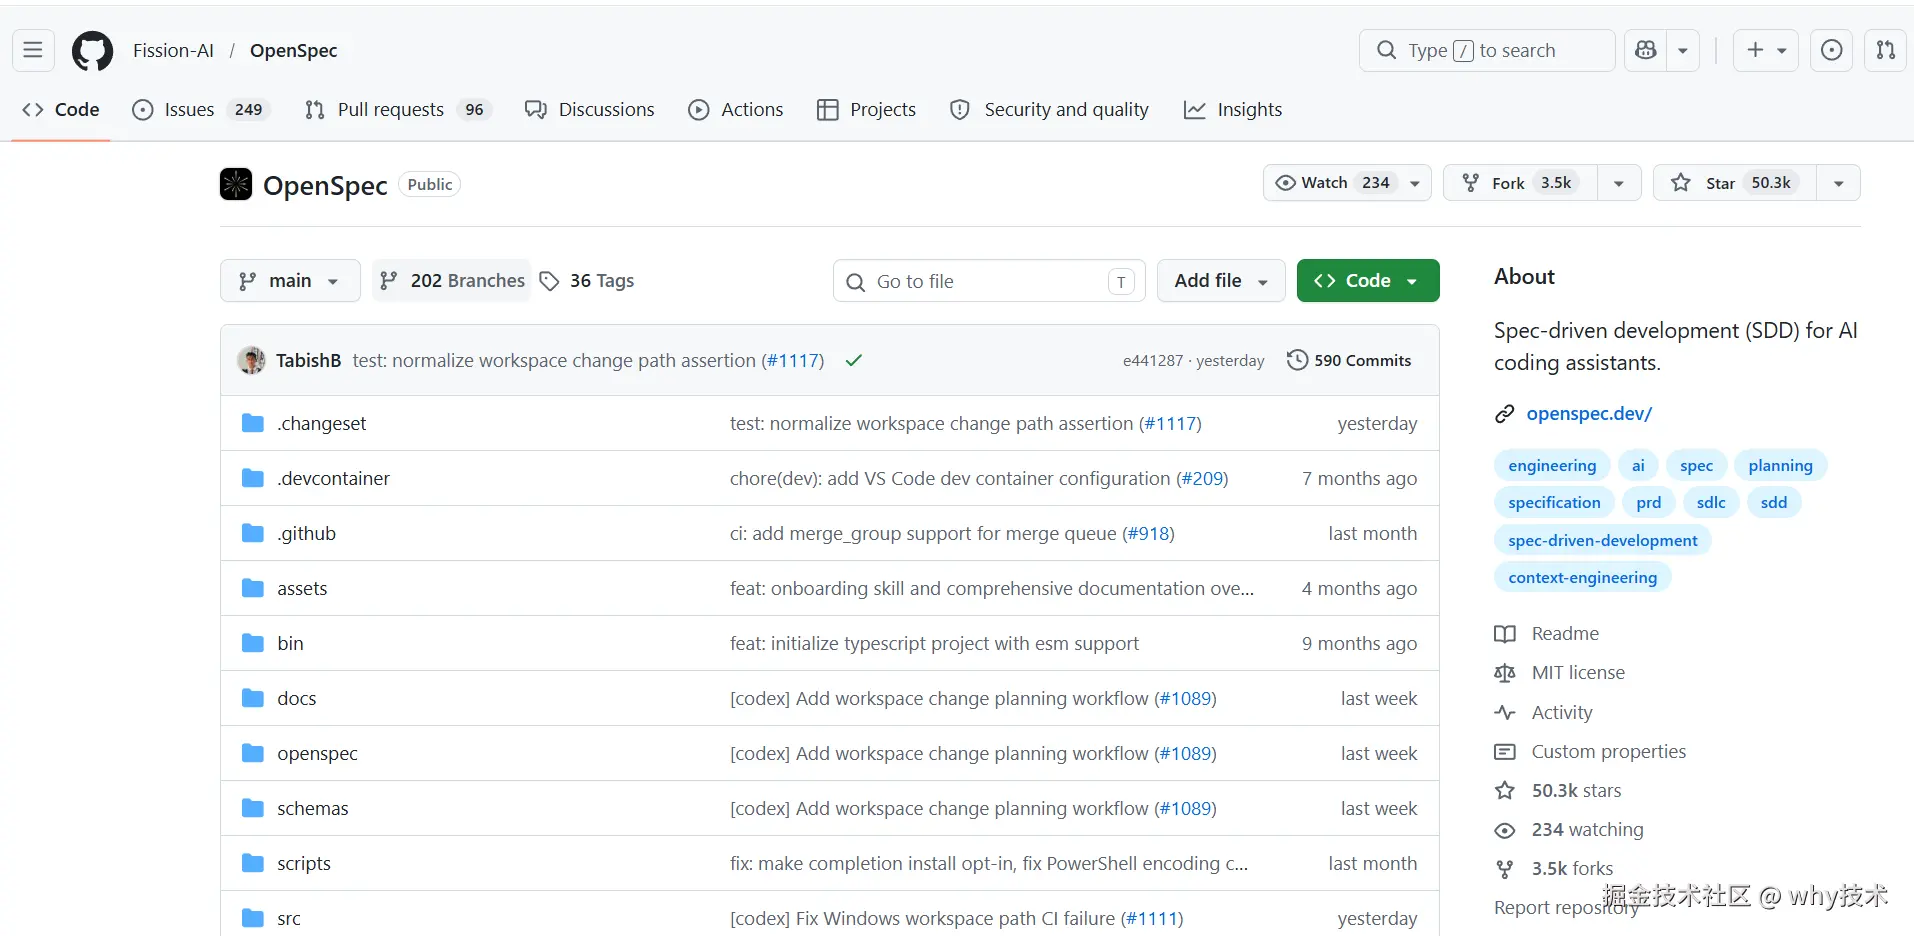Open the repository Activity page
The width and height of the screenshot is (1914, 936).
1561,712
